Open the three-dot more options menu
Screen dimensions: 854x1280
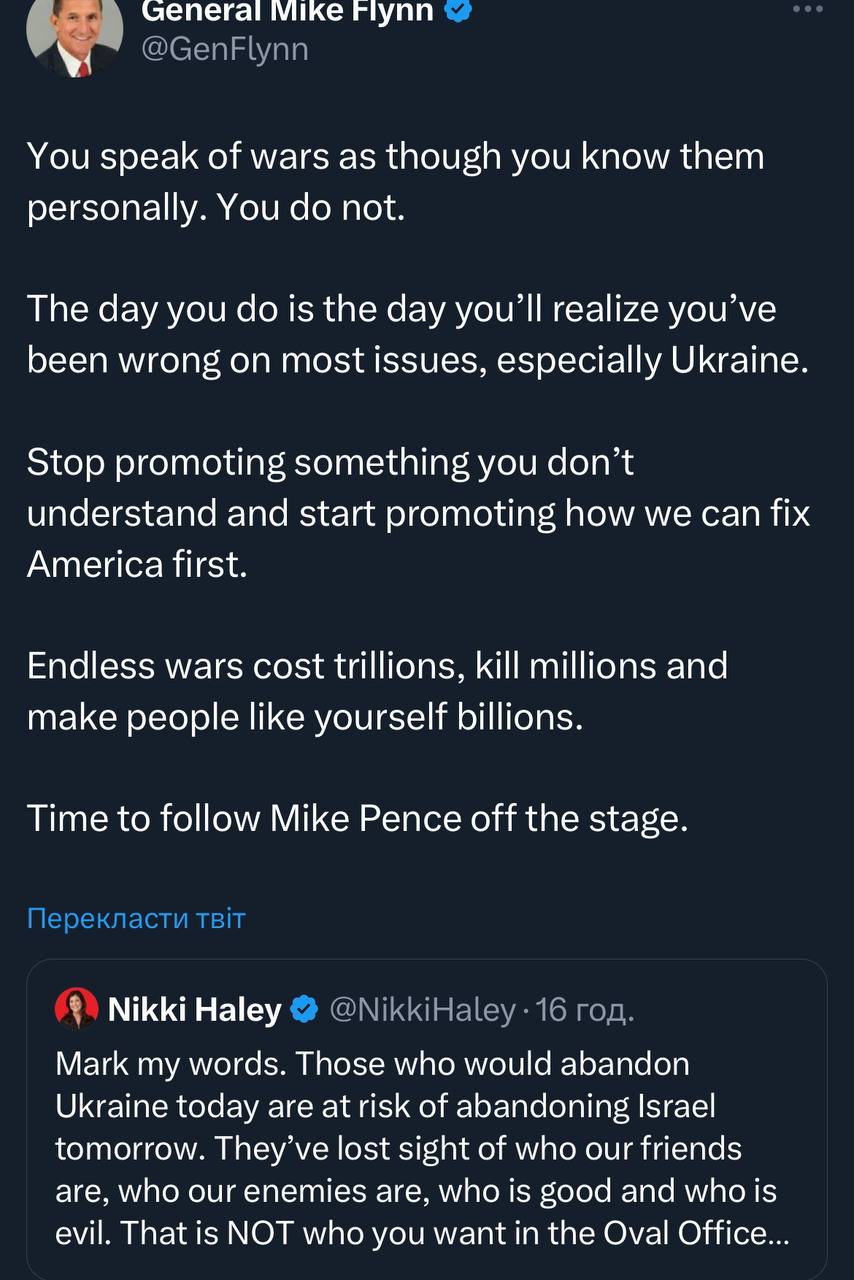[x=808, y=9]
